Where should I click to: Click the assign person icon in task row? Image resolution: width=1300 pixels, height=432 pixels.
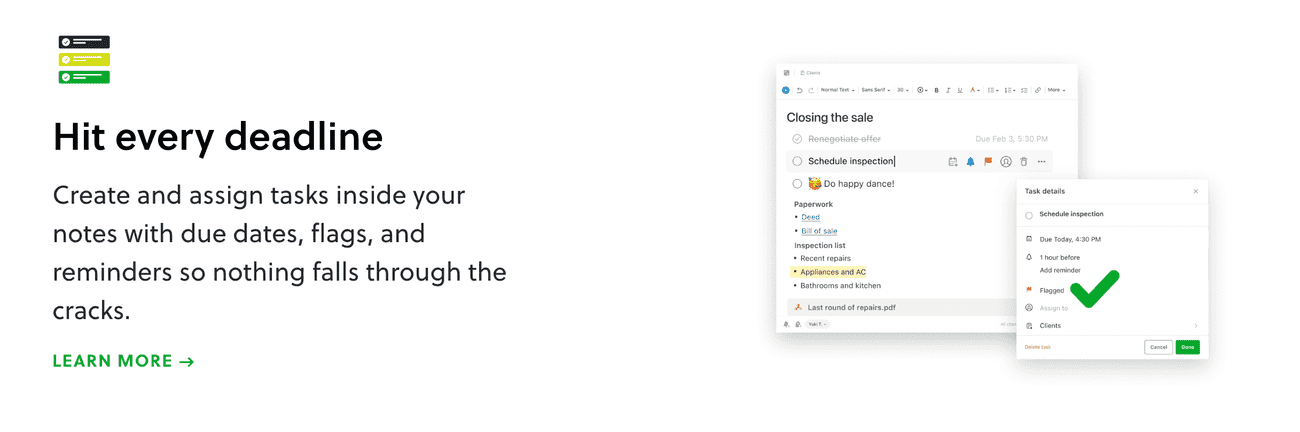1006,161
